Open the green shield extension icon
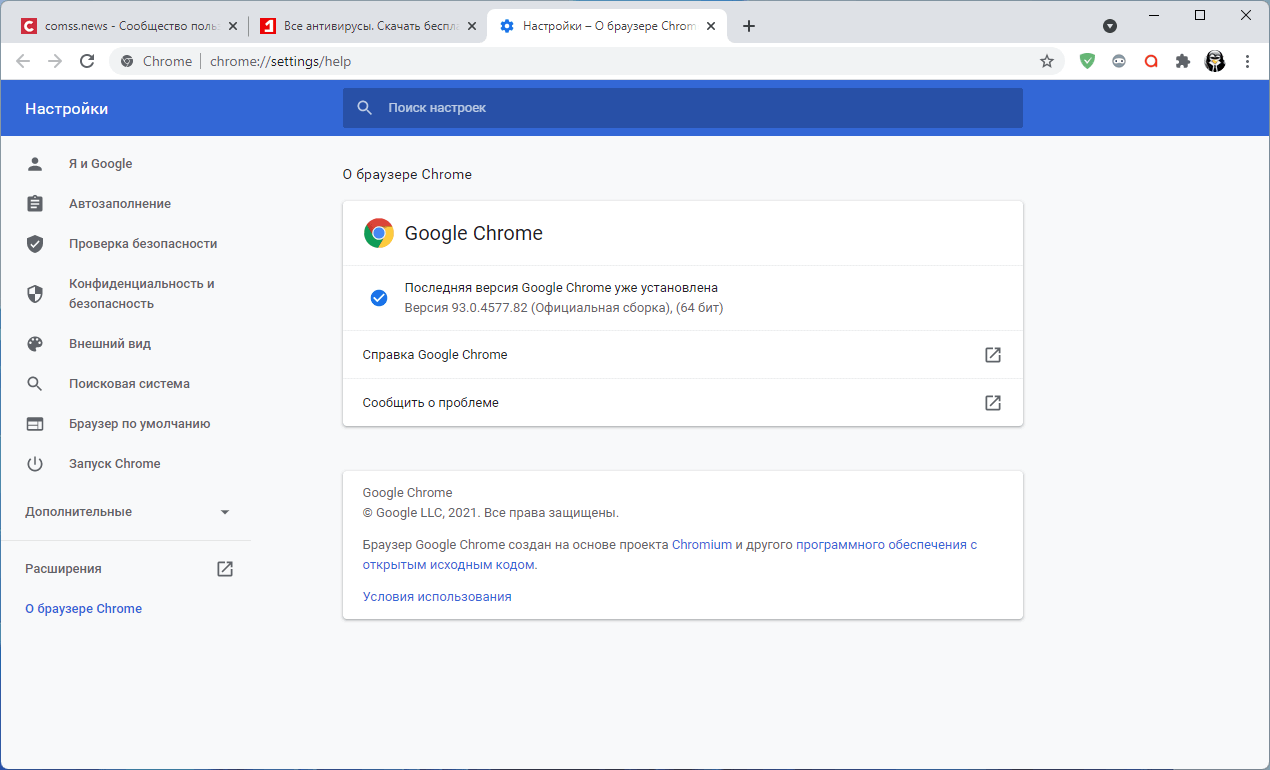Screen dimensions: 1270x770 click(1087, 61)
